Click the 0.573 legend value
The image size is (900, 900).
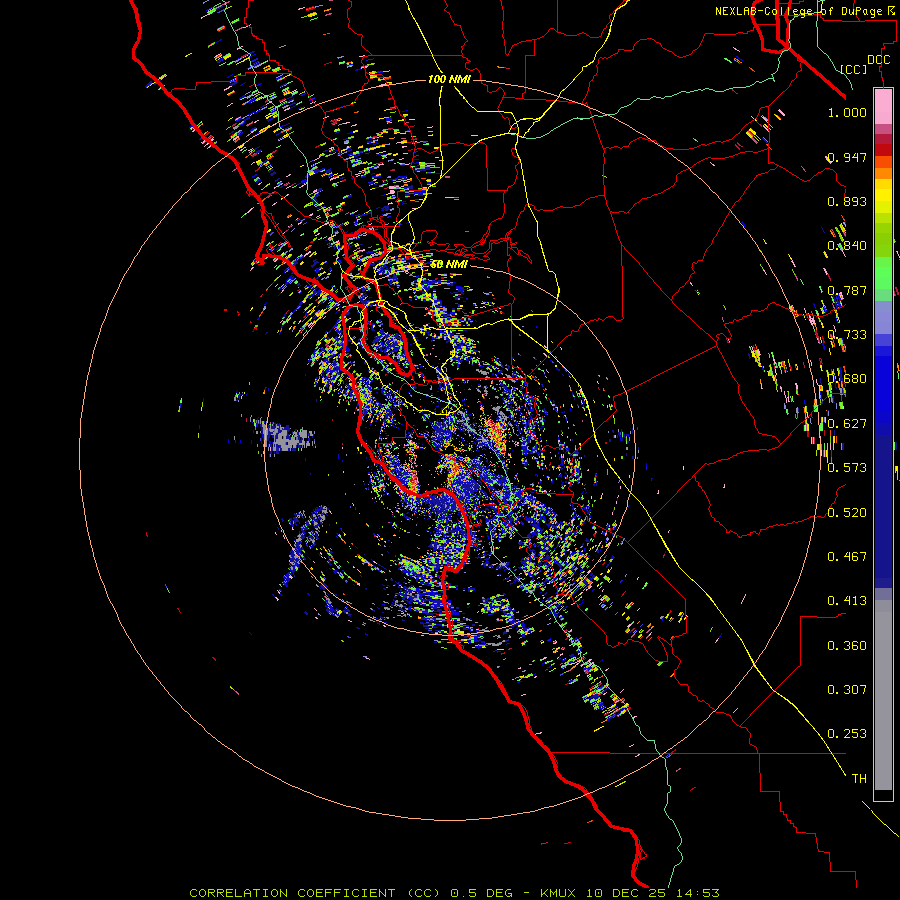click(x=847, y=468)
